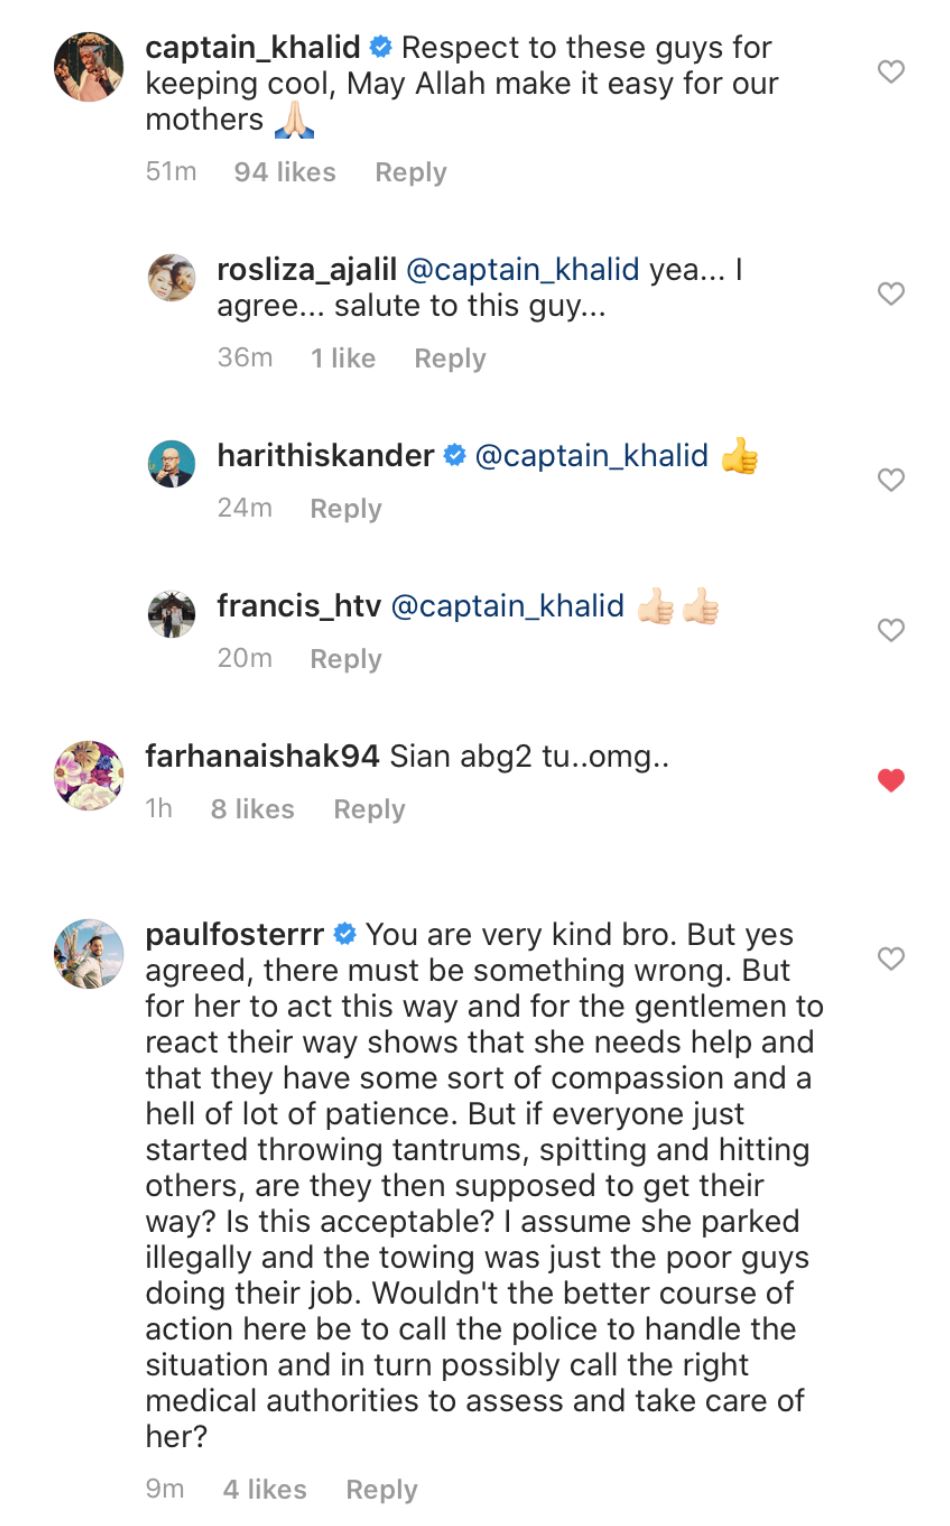This screenshot has height=1526, width=950.
Task: Open captain_khalid's profile picture
Action: pyautogui.click(x=88, y=66)
